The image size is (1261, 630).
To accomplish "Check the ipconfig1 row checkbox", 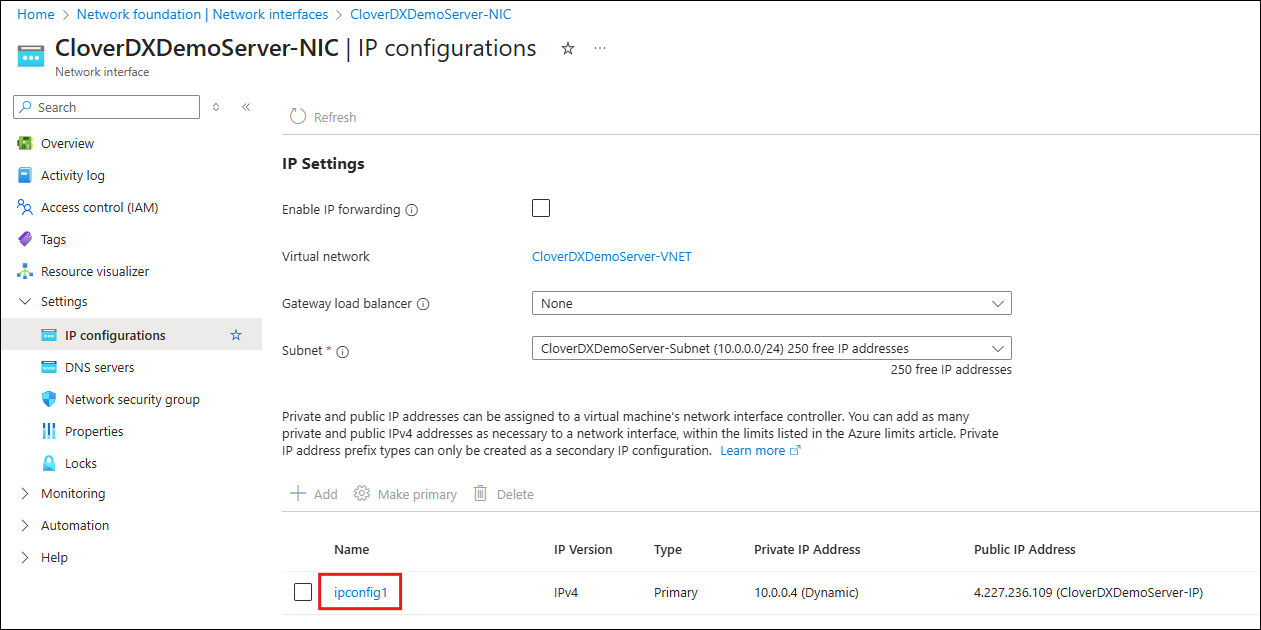I will 303,591.
